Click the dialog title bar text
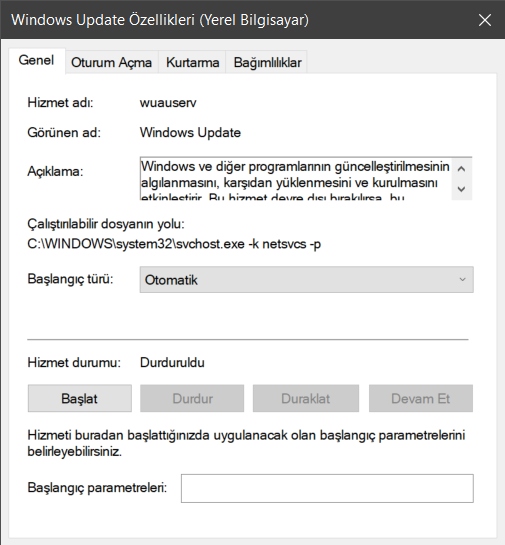505x545 pixels. 160,20
